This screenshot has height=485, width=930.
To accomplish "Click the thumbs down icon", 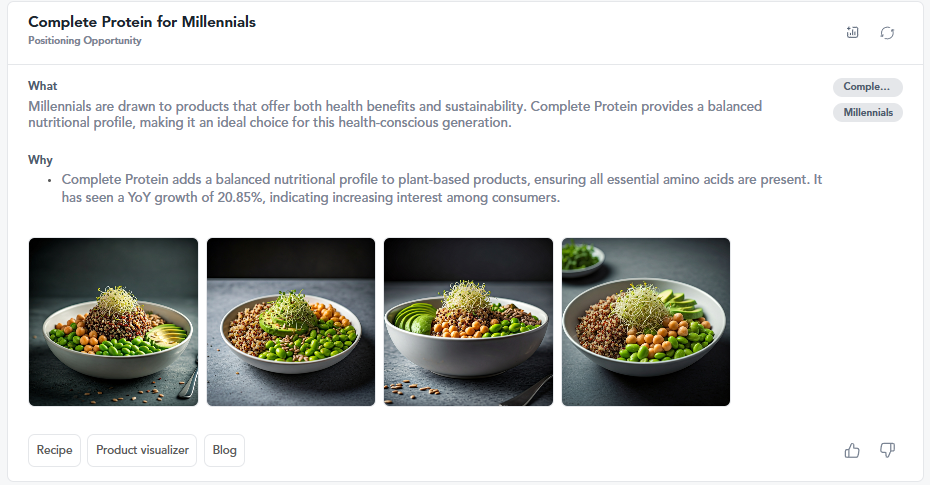I will pyautogui.click(x=887, y=450).
